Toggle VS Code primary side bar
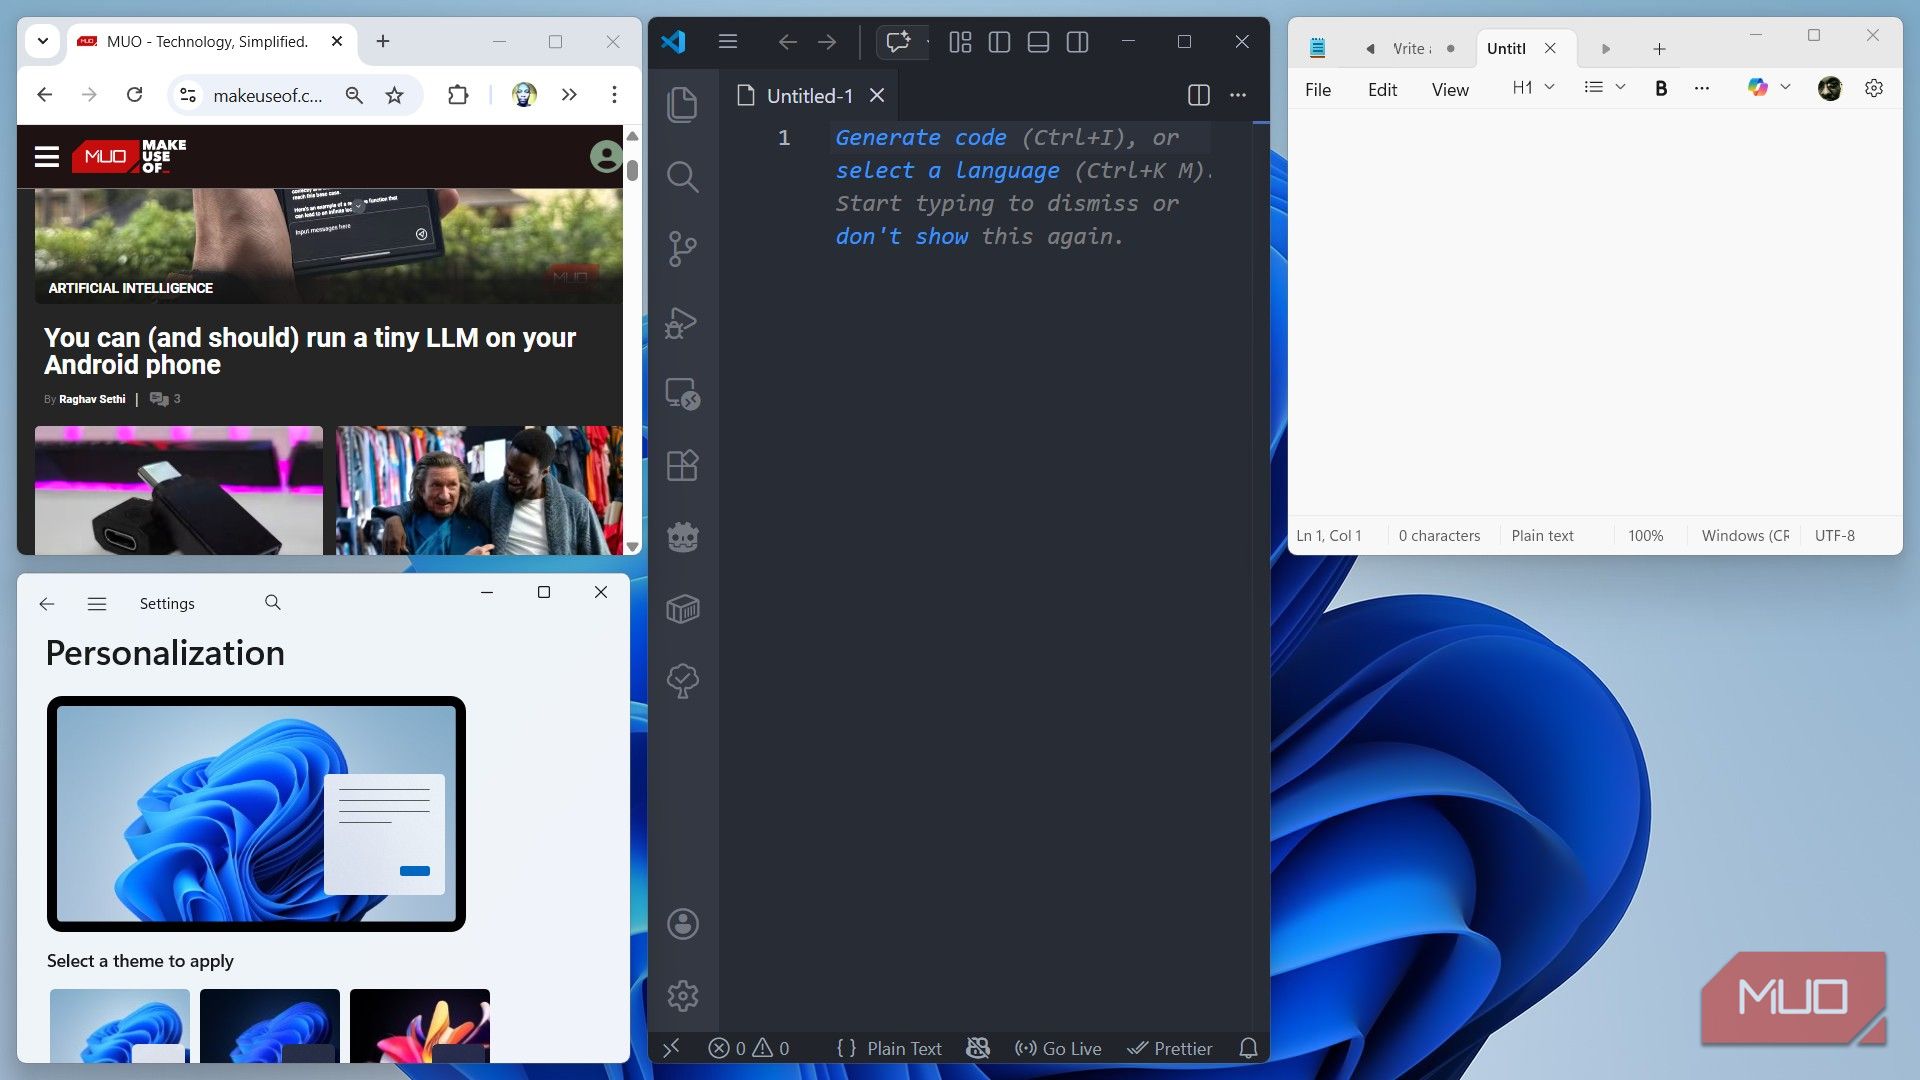This screenshot has width=1920, height=1080. 998,42
